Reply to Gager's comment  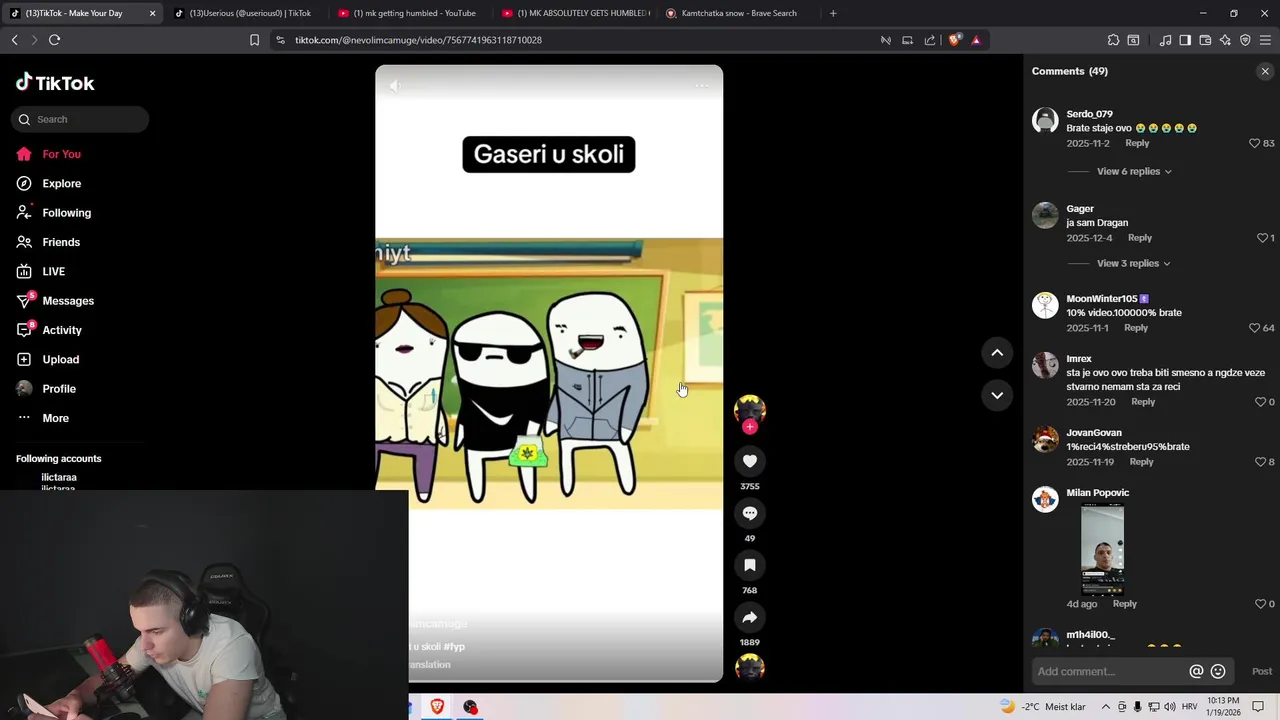point(1140,238)
